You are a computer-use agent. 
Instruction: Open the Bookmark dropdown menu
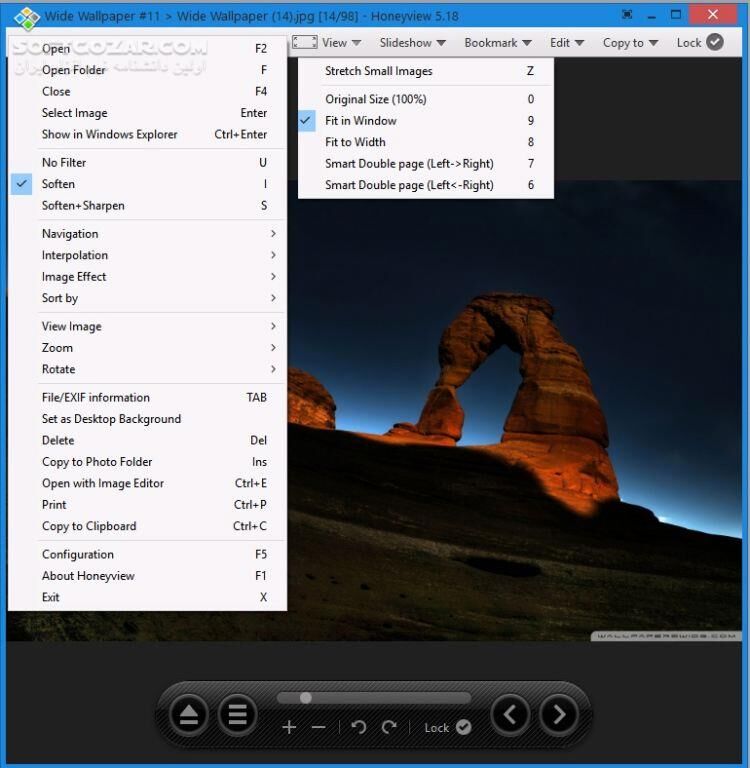pos(497,42)
